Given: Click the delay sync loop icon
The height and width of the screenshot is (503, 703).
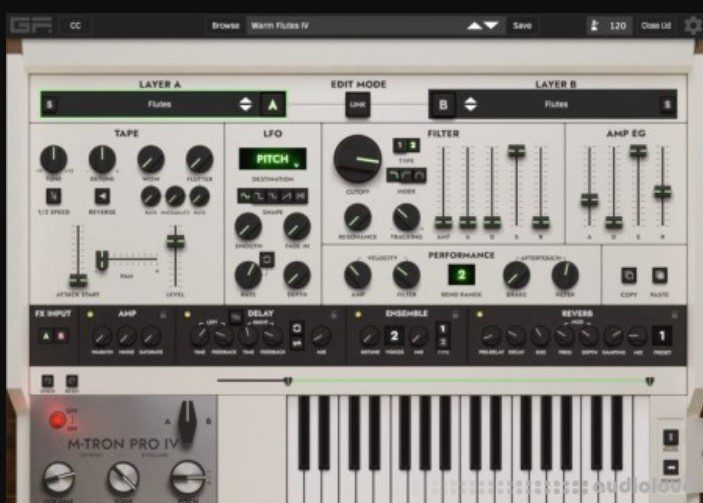Looking at the screenshot, I should (x=297, y=328).
